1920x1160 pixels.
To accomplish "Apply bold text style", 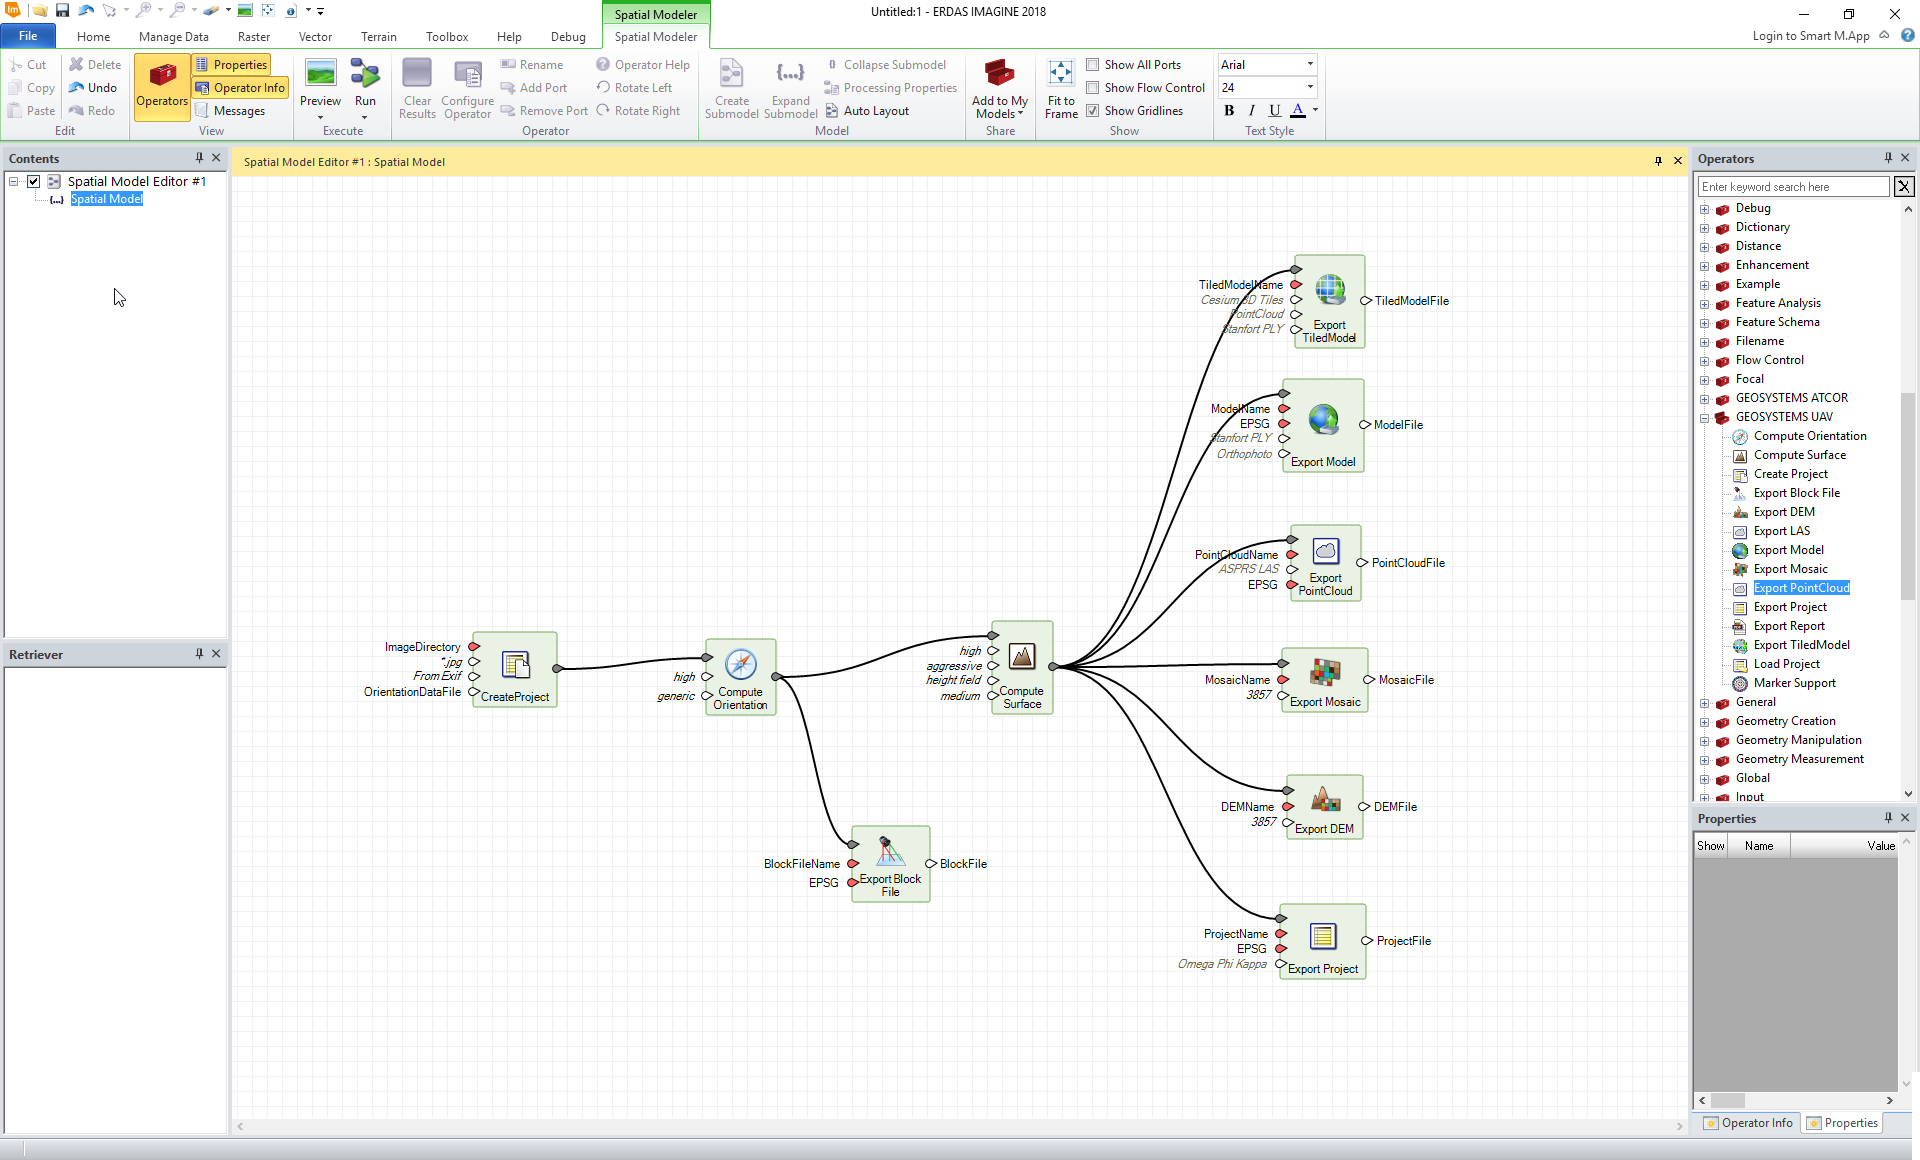I will coord(1229,110).
